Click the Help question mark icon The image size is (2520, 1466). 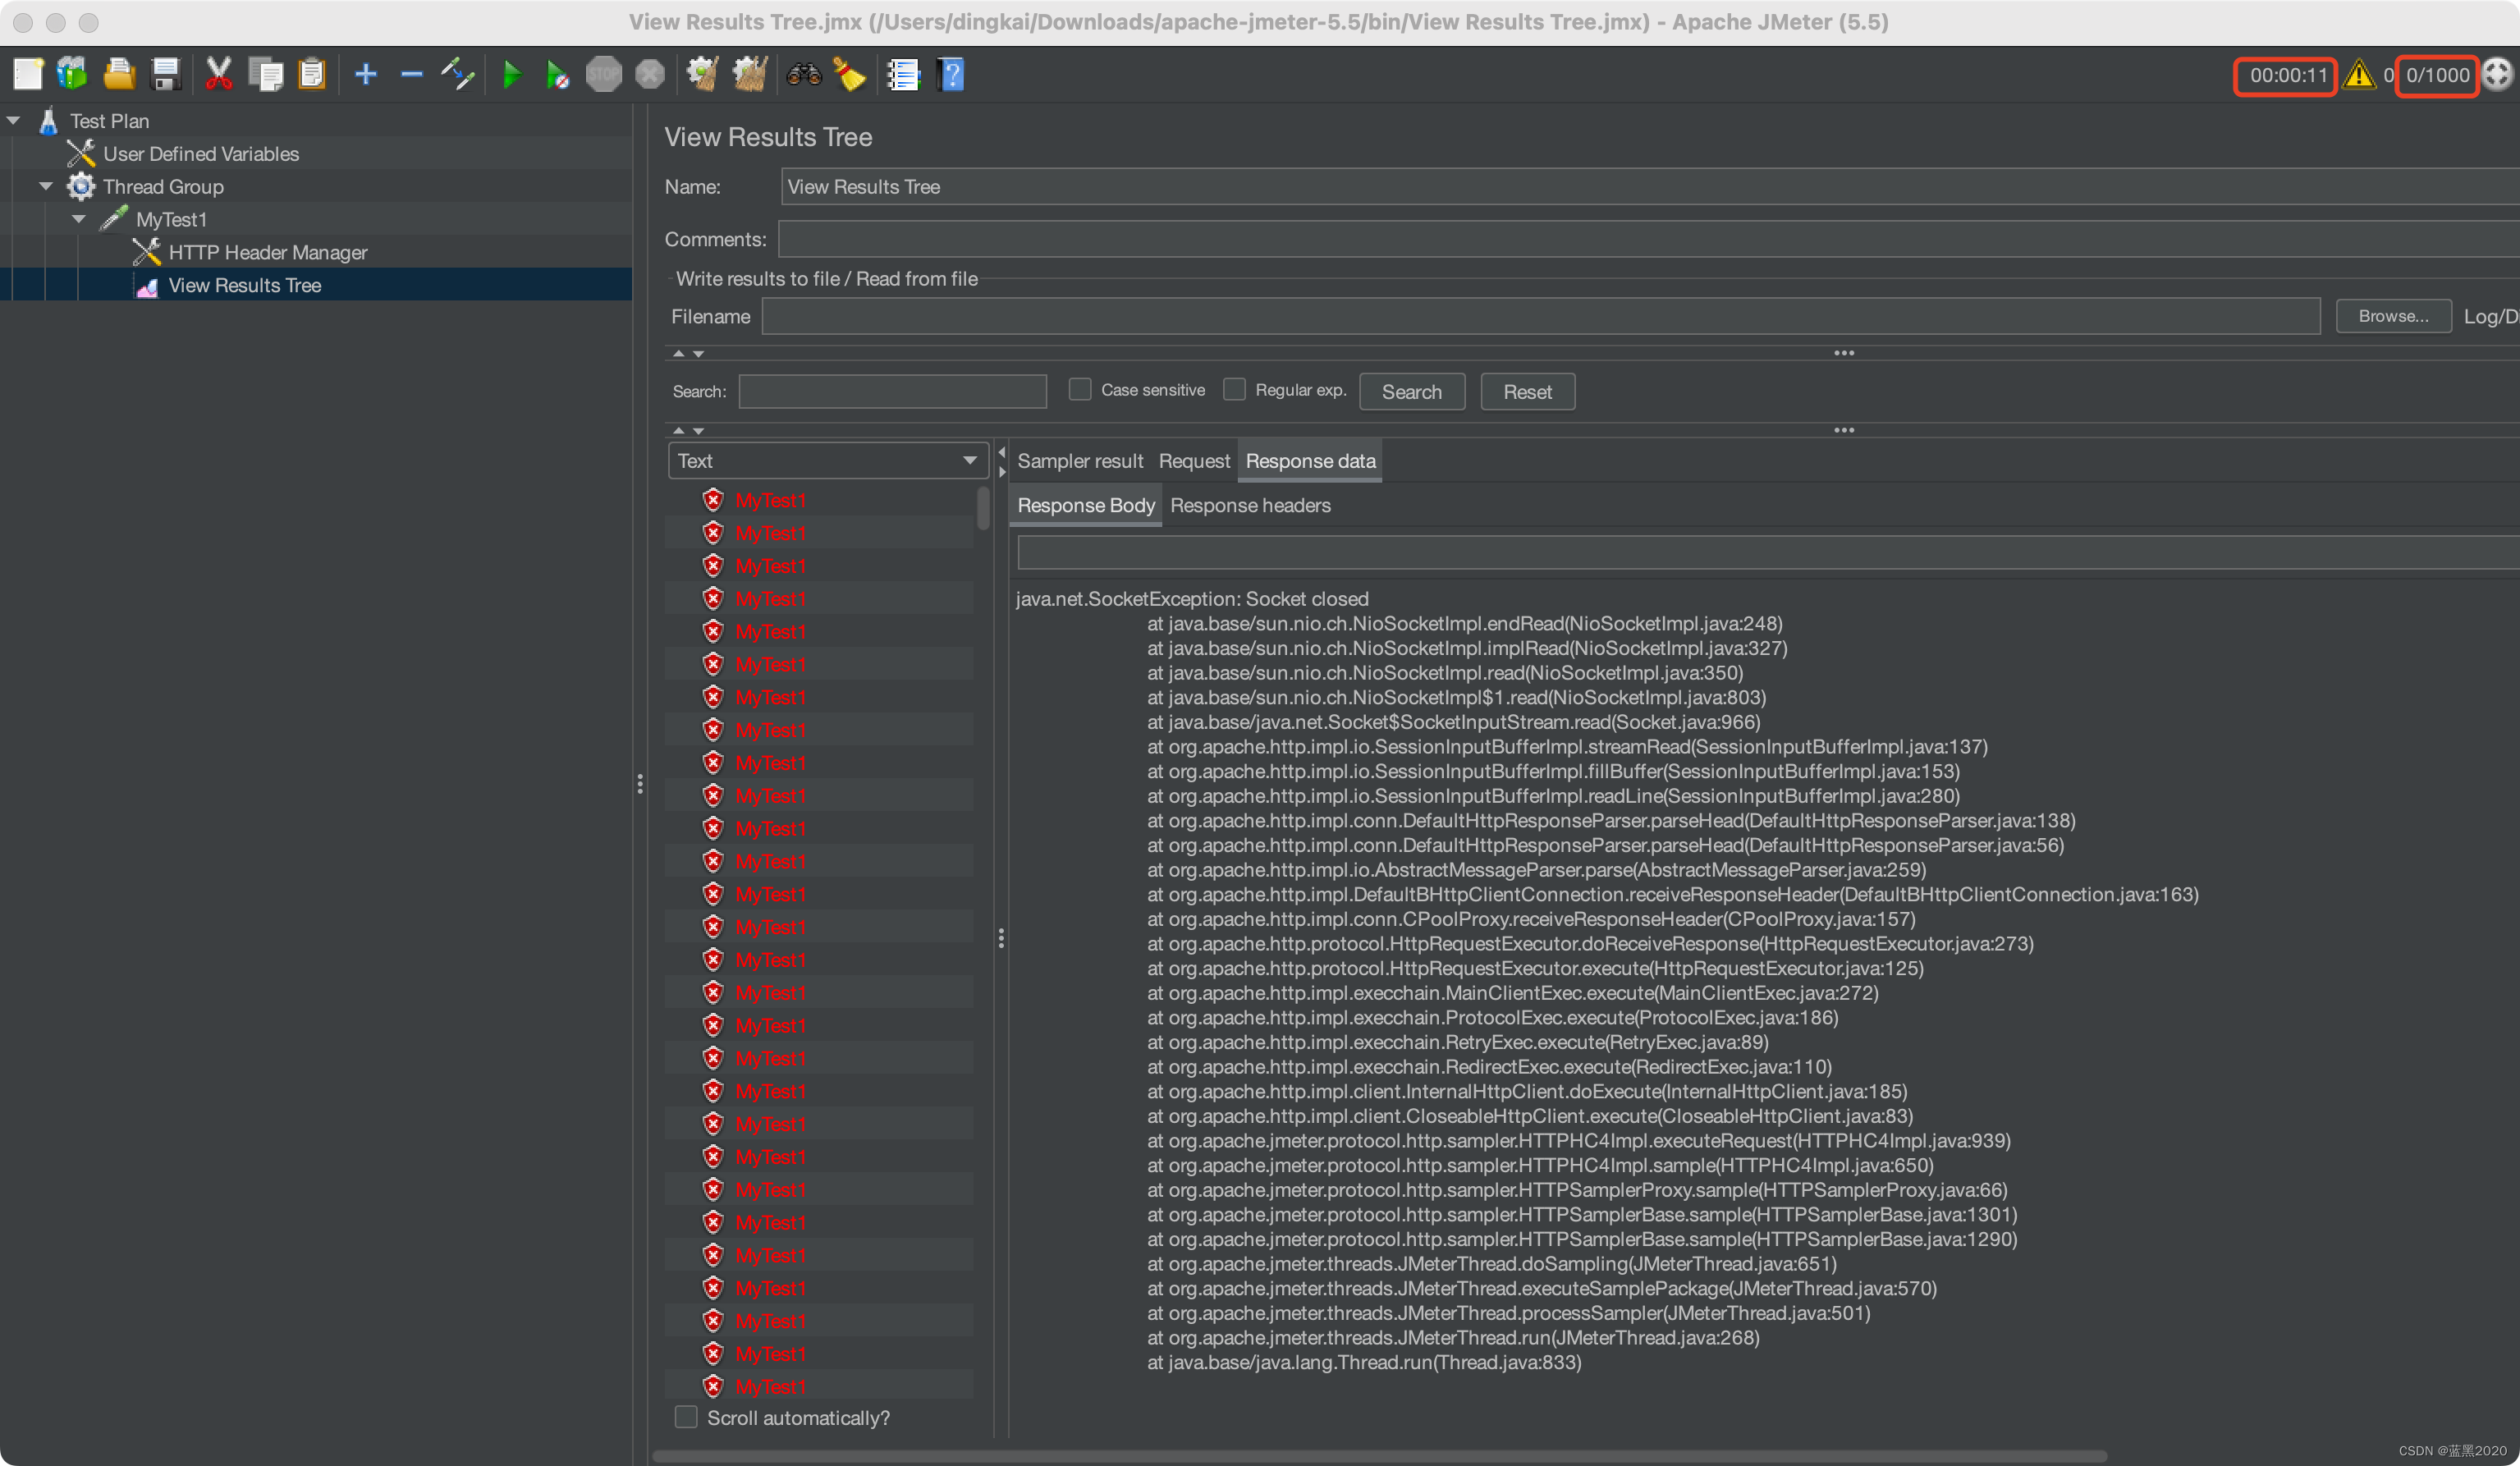click(951, 75)
